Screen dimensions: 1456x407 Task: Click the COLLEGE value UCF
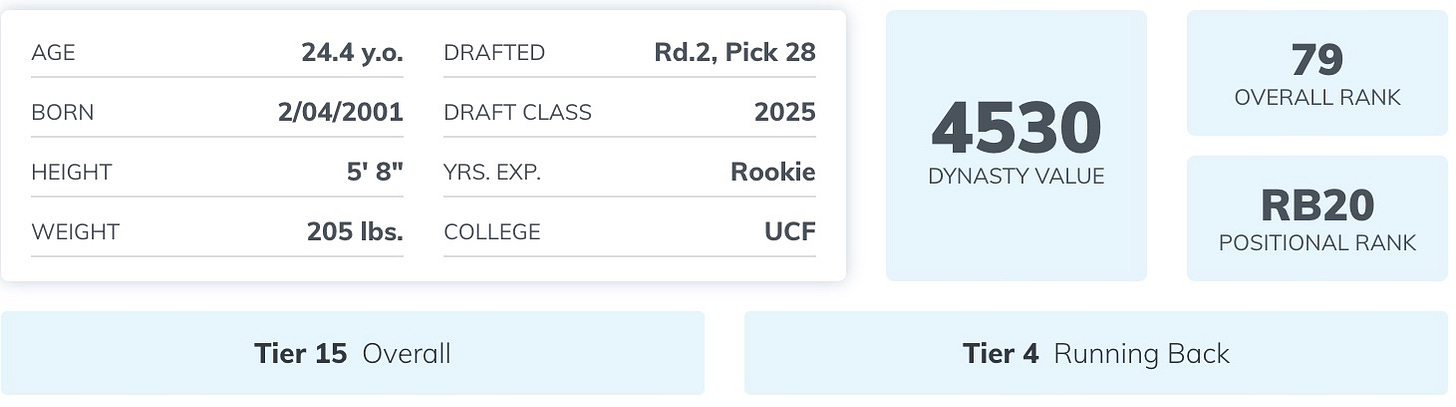pyautogui.click(x=789, y=232)
